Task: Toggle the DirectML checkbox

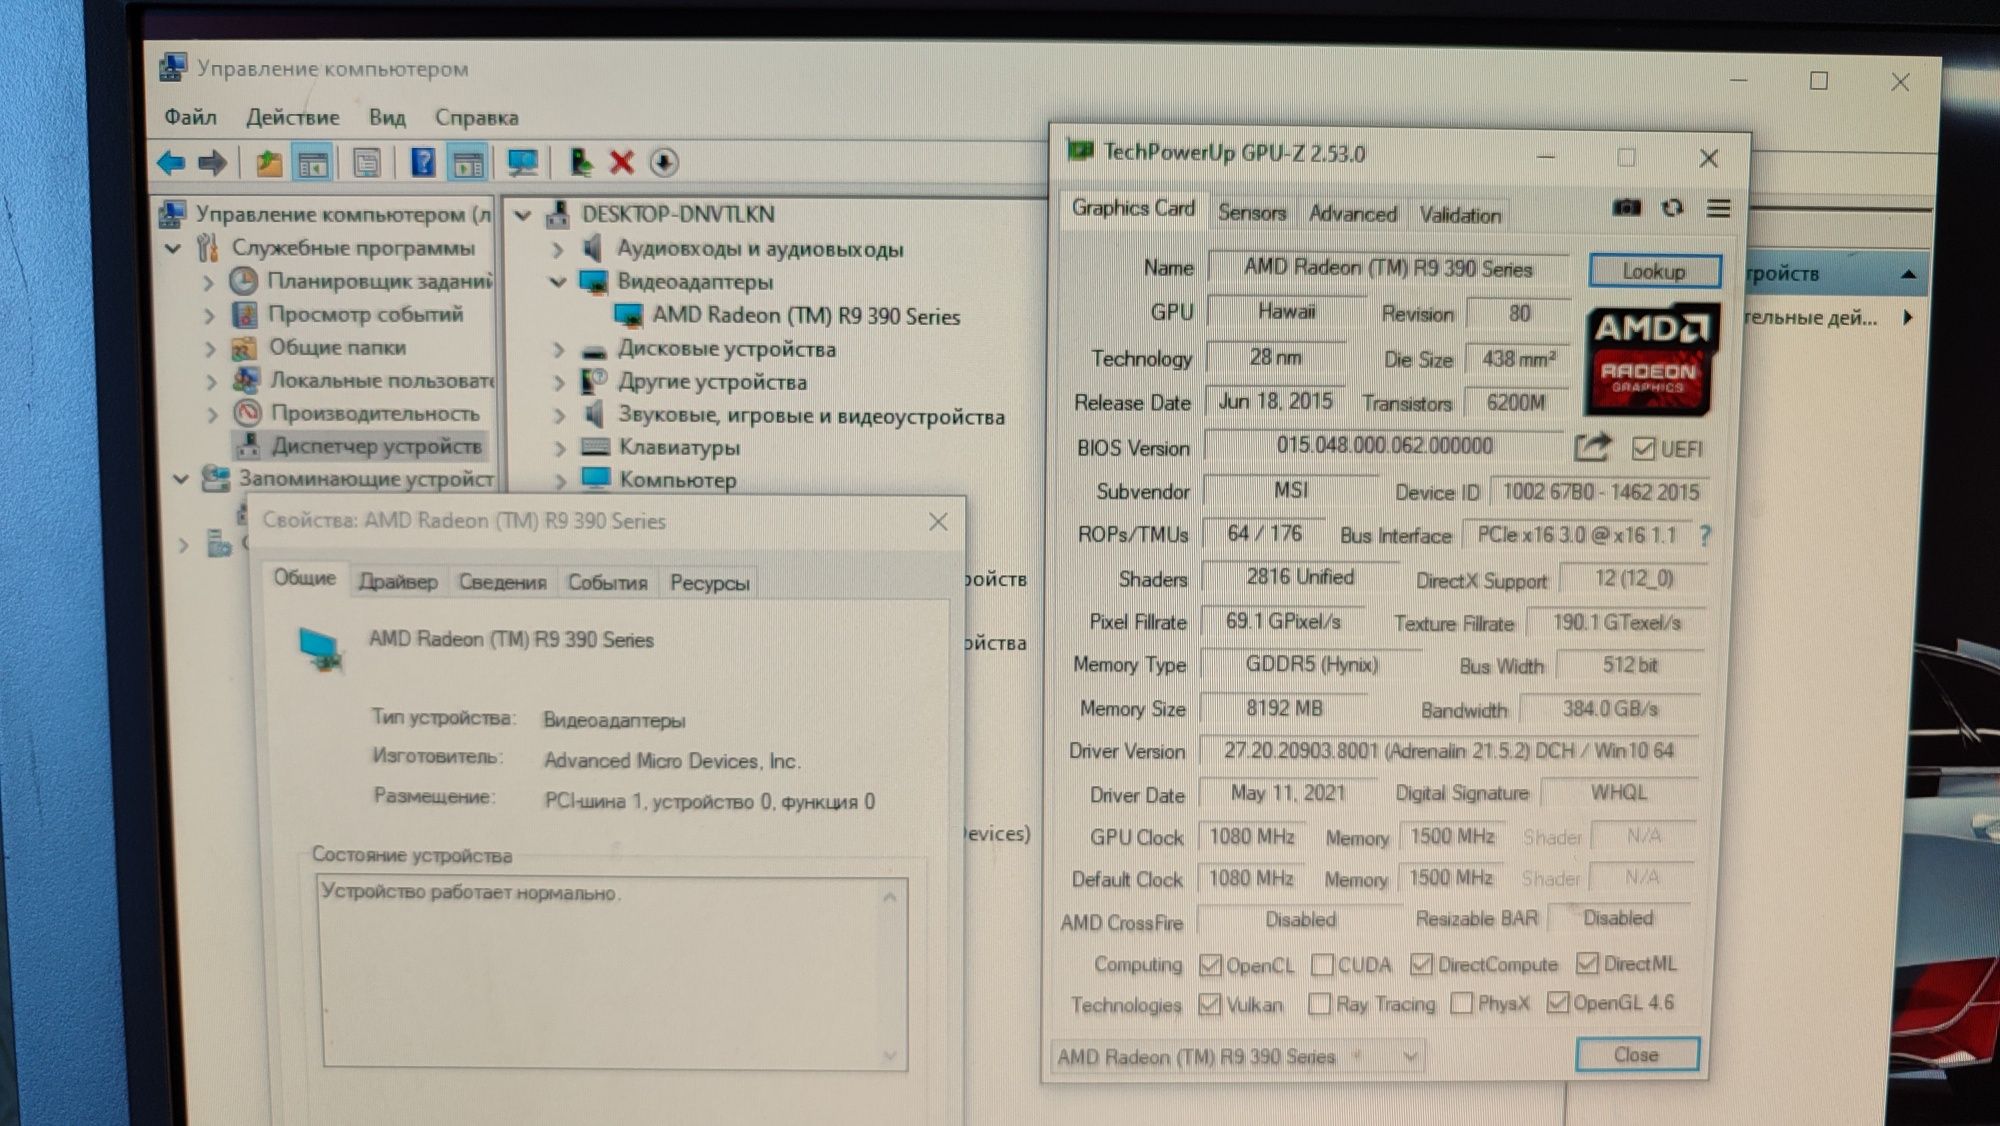Action: (x=1587, y=963)
